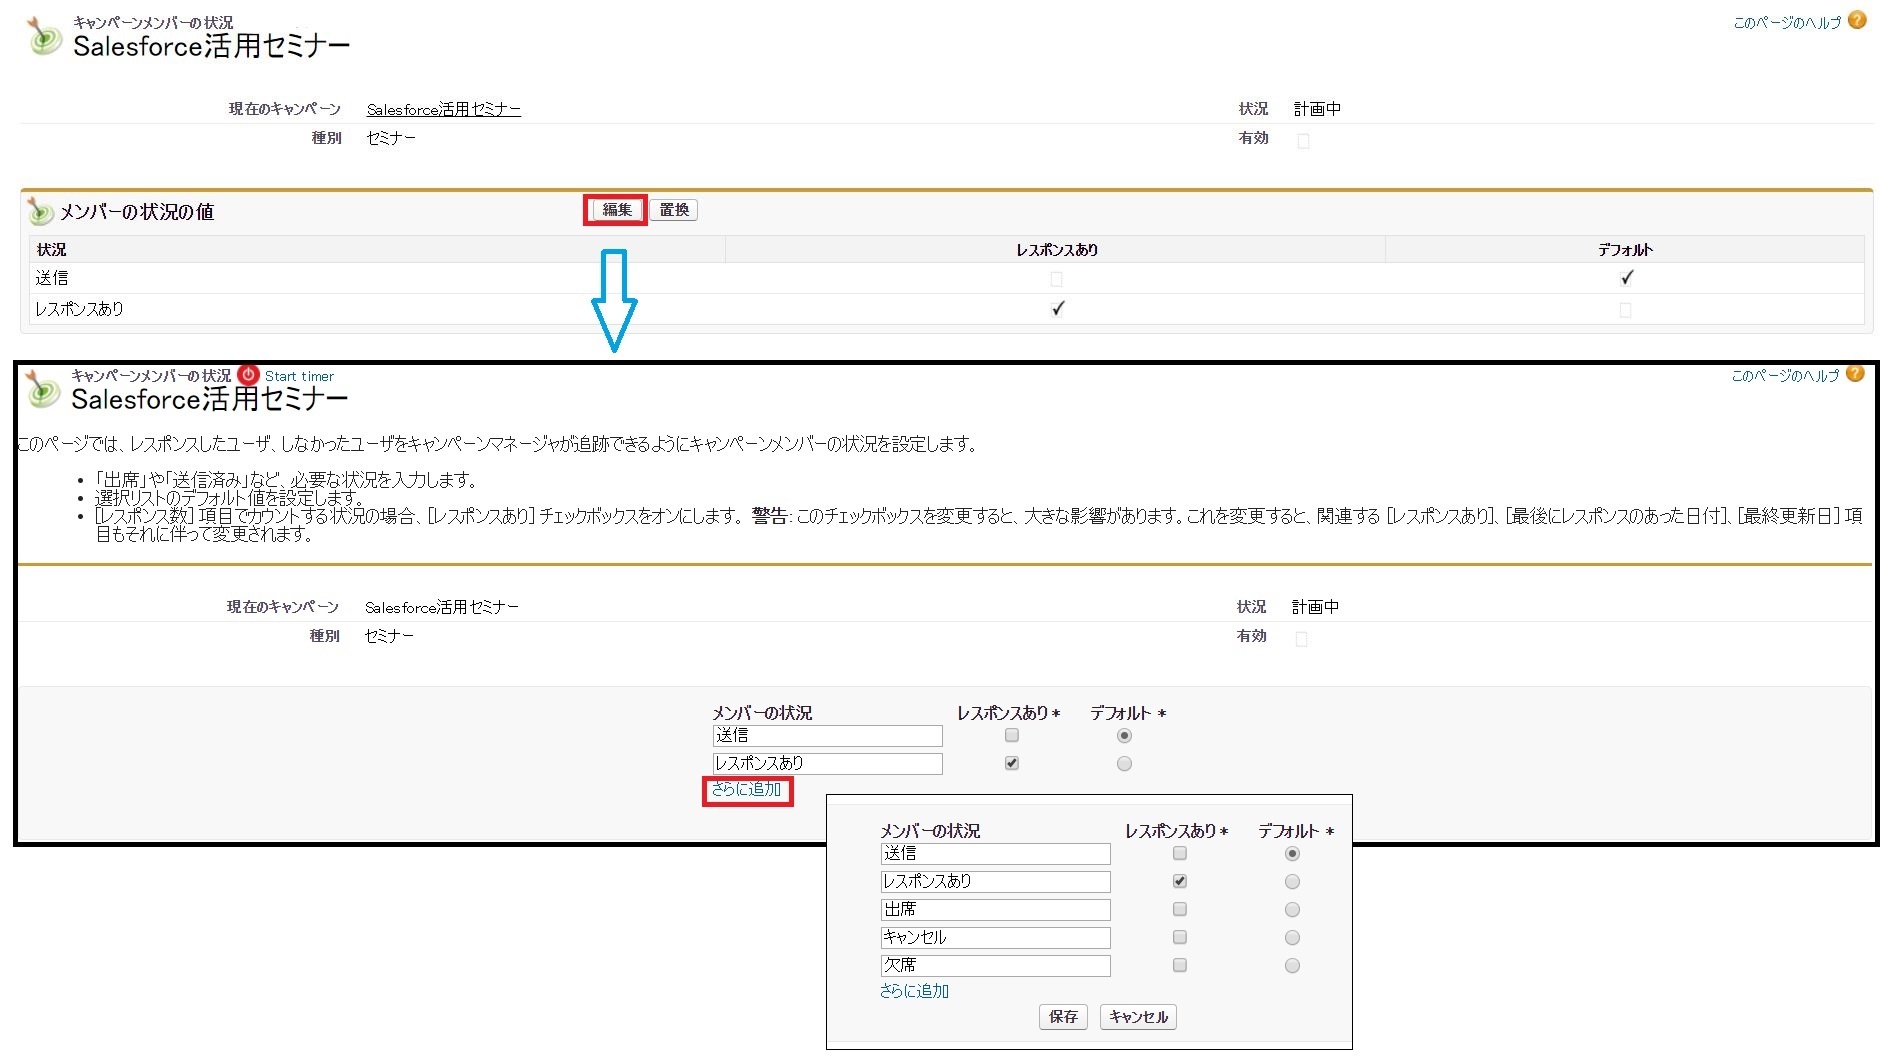1883x1058 pixels.
Task: Check レスポンスあり box for 出席 row
Action: 1180,909
